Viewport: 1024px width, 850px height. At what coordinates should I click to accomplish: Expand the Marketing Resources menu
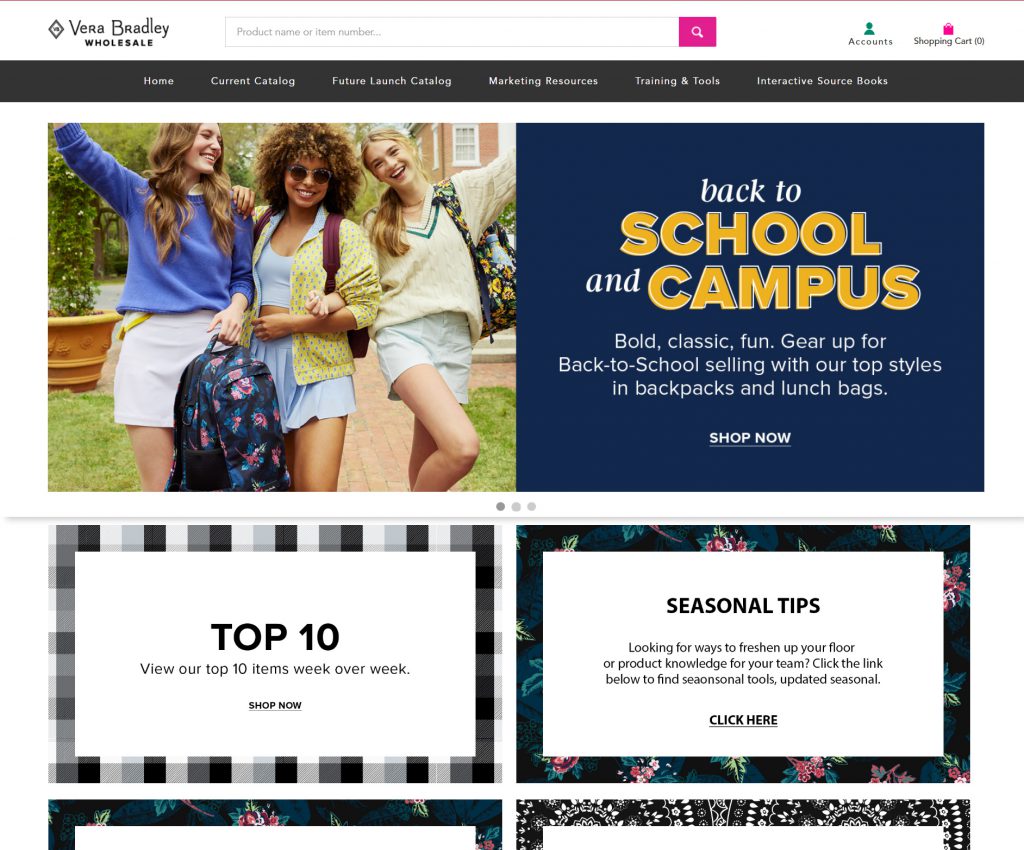543,81
